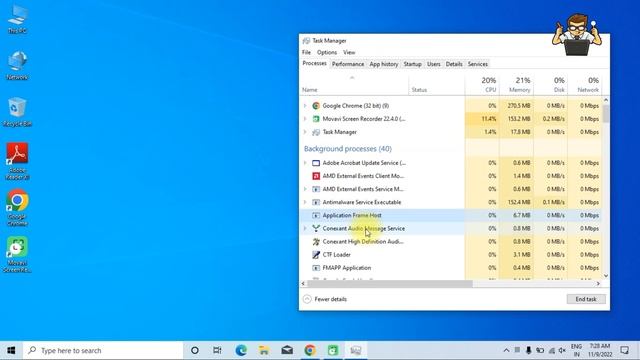The width and height of the screenshot is (640, 360).
Task: Click Cortana circle icon on taskbar
Action: tap(195, 350)
